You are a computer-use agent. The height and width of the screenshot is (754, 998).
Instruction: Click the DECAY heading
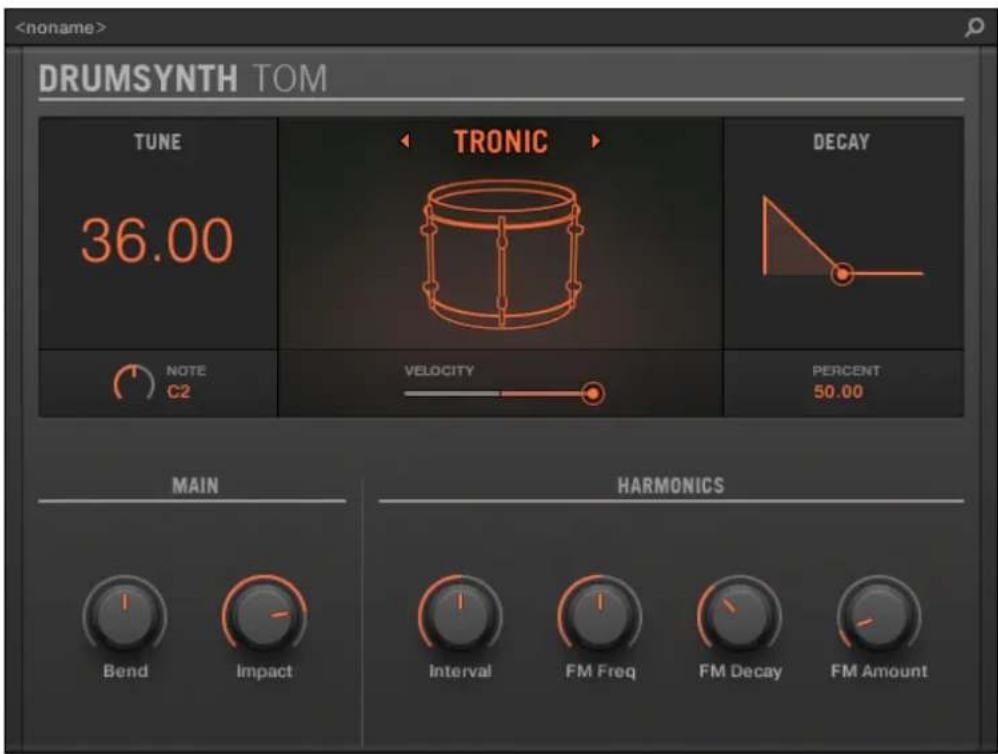(x=841, y=142)
